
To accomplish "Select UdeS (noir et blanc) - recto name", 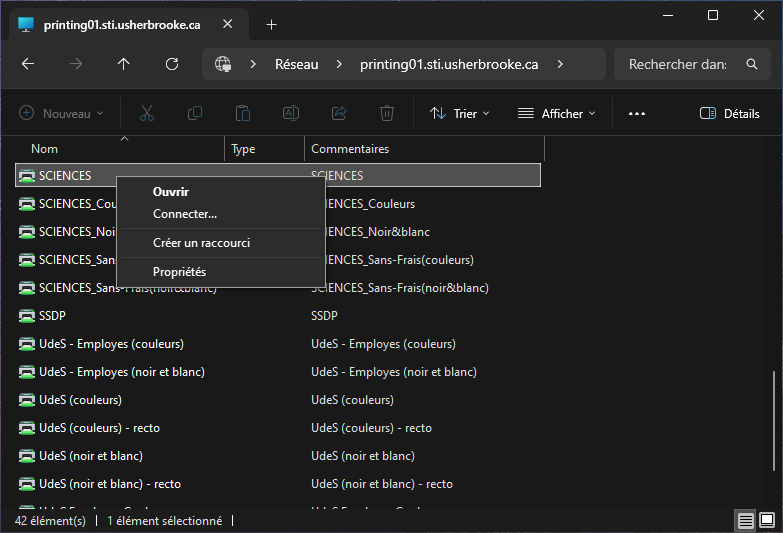I will coord(110,484).
